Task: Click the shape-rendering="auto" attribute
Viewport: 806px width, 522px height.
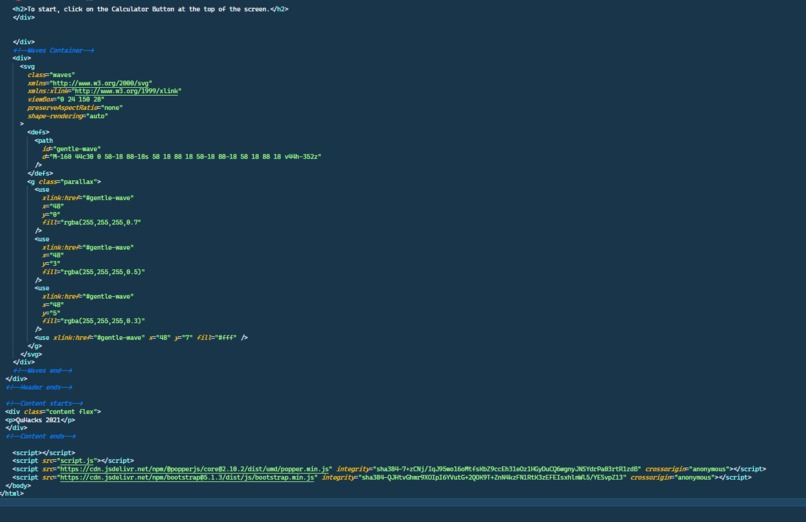Action: coord(68,116)
